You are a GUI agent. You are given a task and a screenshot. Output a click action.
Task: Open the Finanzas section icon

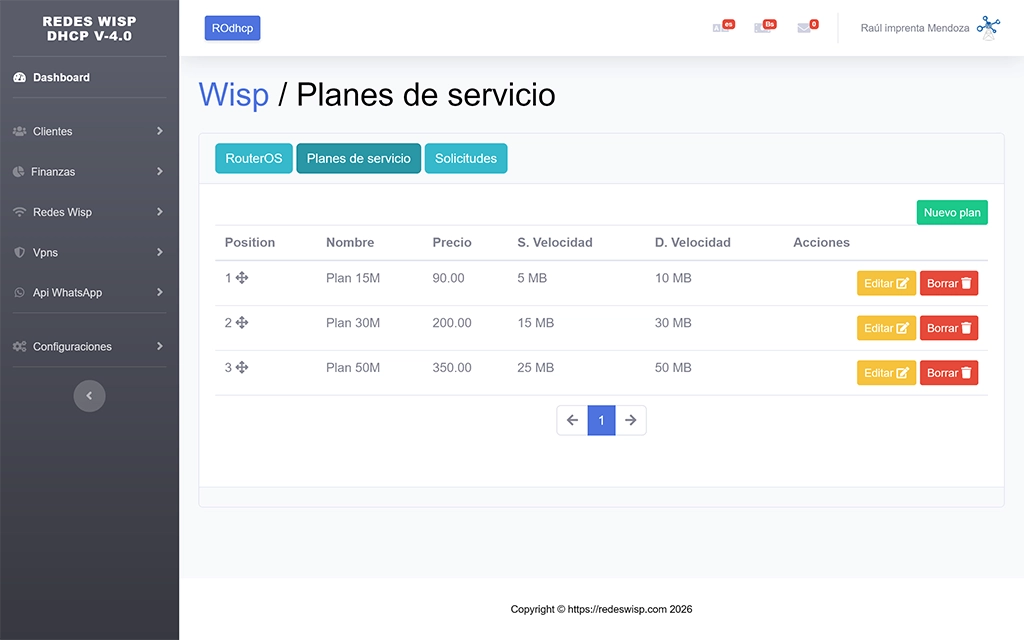point(18,171)
